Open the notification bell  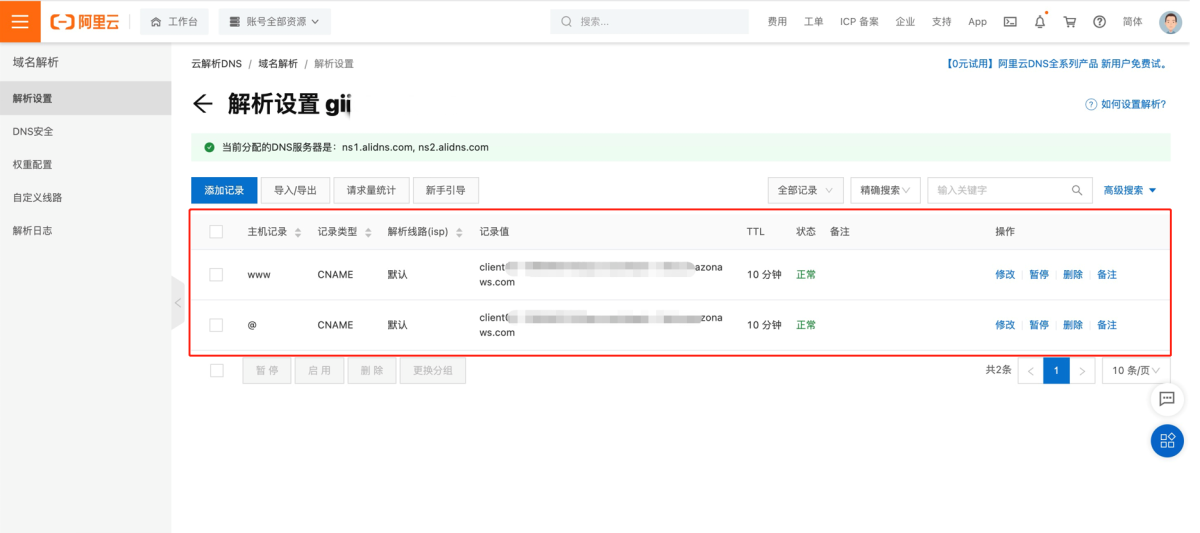[x=1040, y=21]
